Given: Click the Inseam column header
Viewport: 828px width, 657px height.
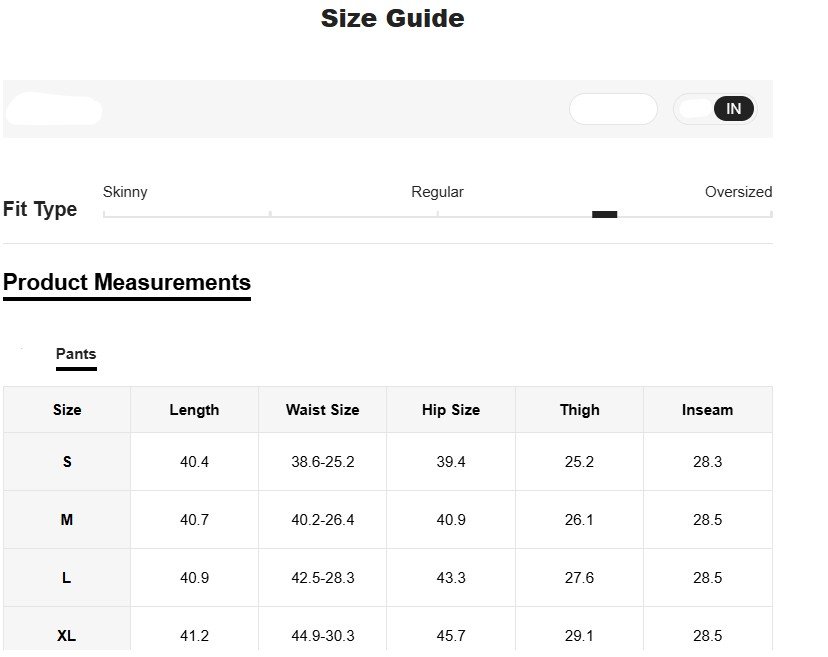Looking at the screenshot, I should pyautogui.click(x=707, y=410).
